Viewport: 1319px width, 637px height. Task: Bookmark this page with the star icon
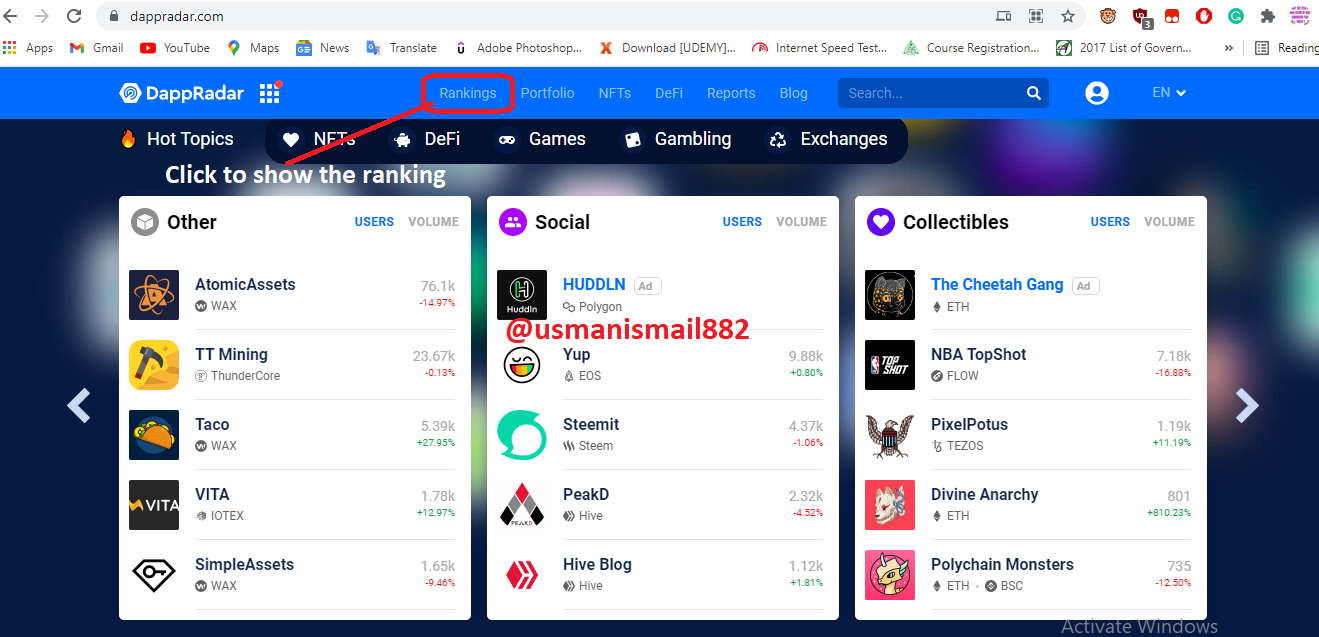(x=1068, y=16)
